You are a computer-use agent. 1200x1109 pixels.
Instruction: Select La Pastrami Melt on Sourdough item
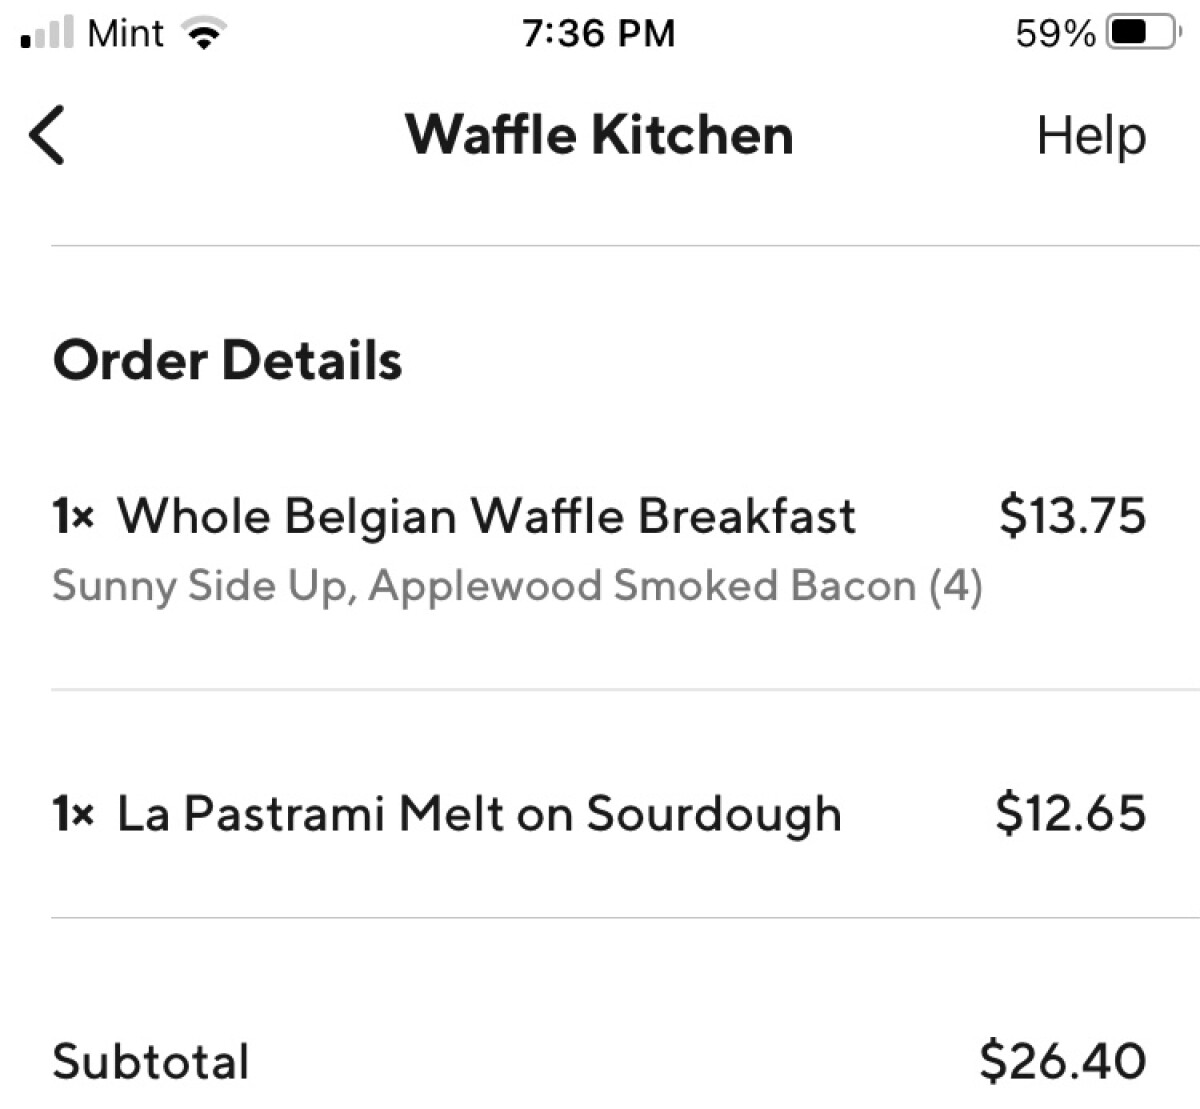(479, 813)
